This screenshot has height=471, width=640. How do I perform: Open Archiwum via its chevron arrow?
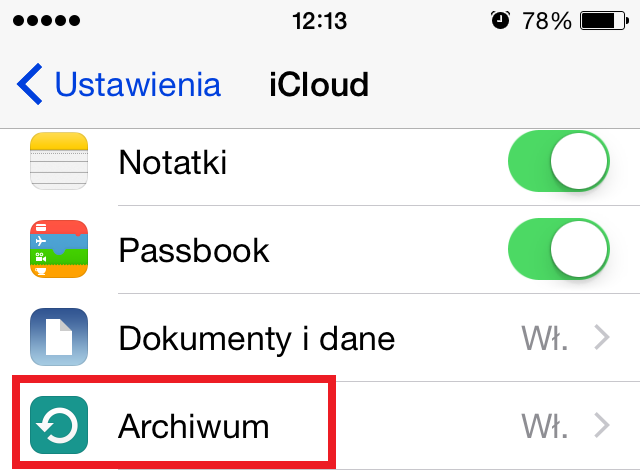pyautogui.click(x=602, y=425)
